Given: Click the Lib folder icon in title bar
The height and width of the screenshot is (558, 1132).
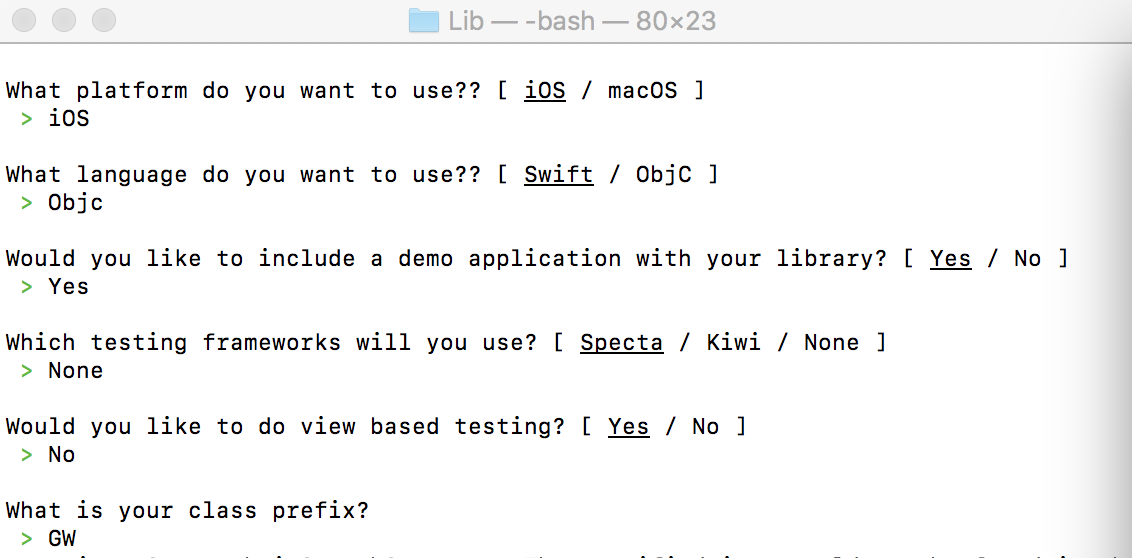Looking at the screenshot, I should tap(424, 21).
